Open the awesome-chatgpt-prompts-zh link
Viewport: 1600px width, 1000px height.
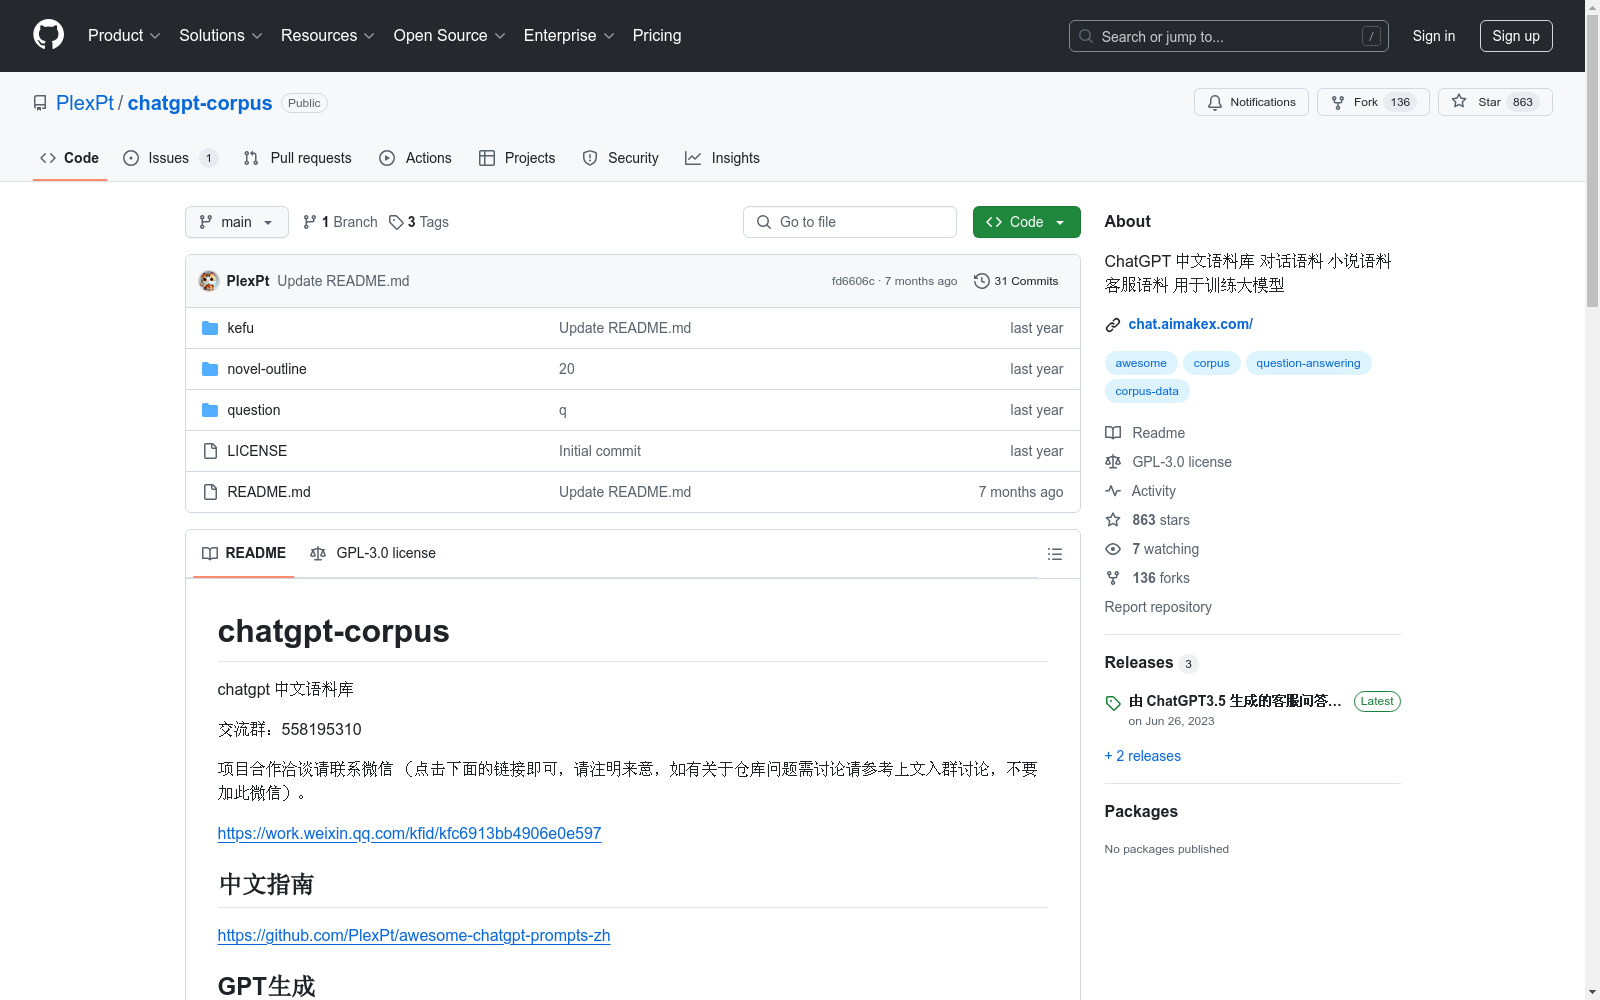pyautogui.click(x=414, y=935)
